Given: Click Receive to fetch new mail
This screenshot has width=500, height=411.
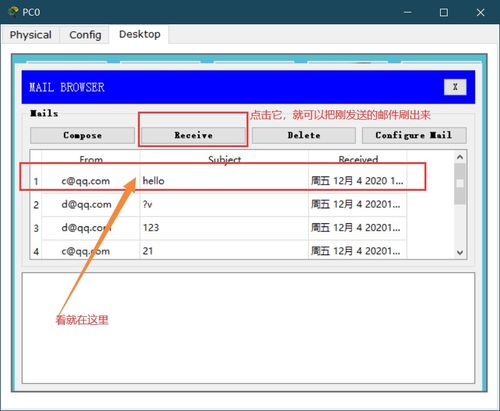Looking at the screenshot, I should (193, 135).
